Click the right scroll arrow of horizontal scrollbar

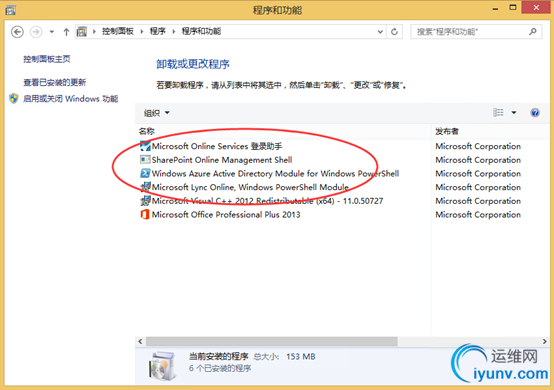click(544, 342)
